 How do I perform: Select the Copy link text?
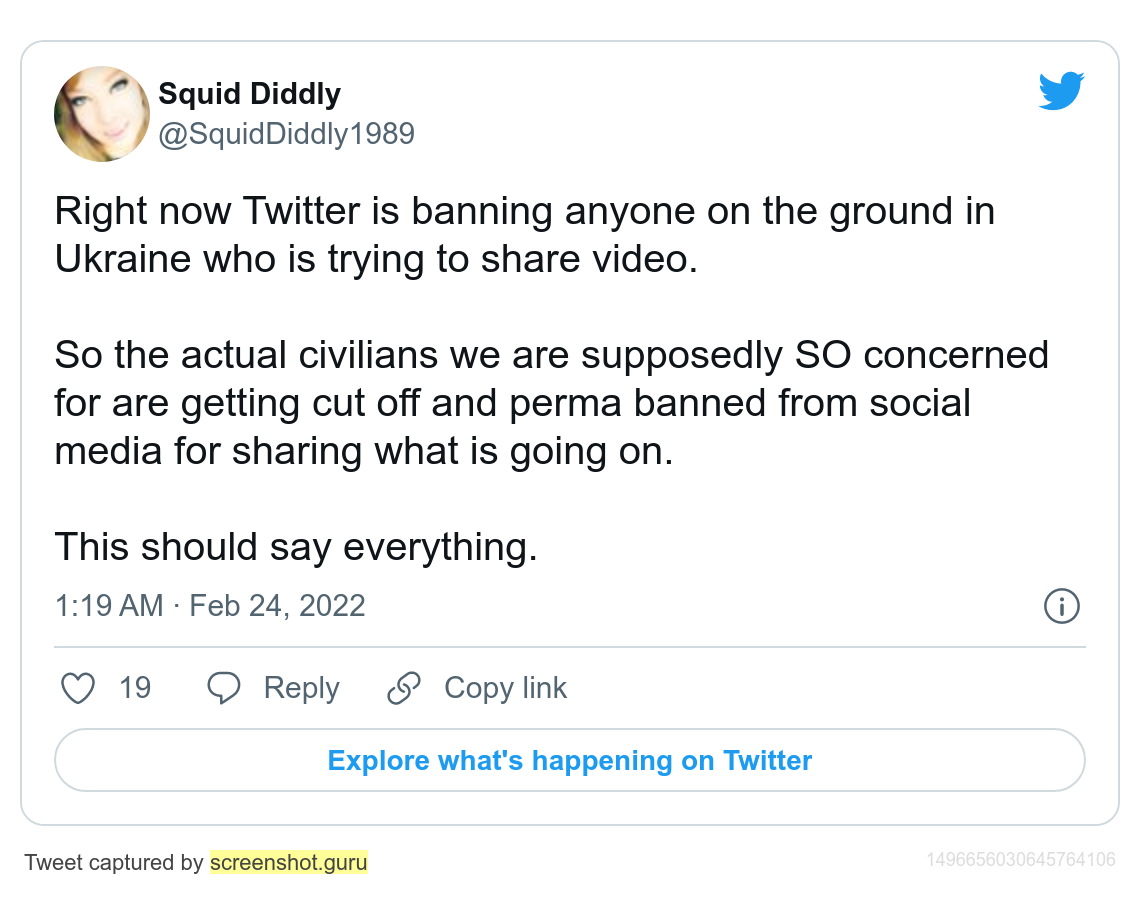[x=505, y=688]
